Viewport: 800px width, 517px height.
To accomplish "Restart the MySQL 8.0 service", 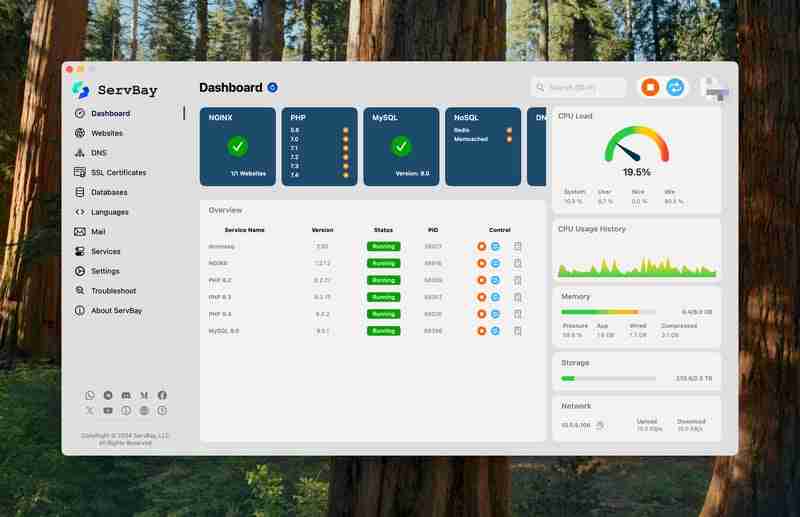I will [495, 330].
